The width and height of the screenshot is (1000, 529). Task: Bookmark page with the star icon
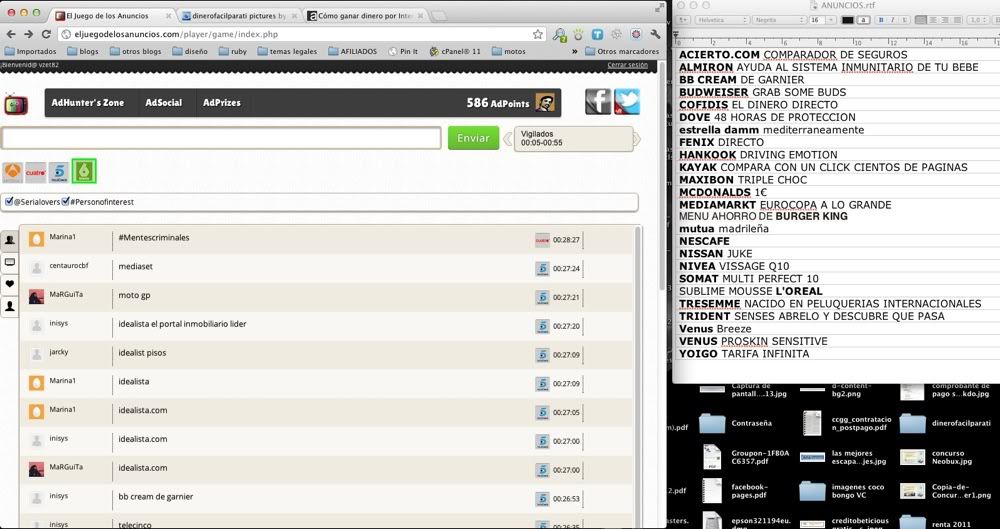[538, 34]
